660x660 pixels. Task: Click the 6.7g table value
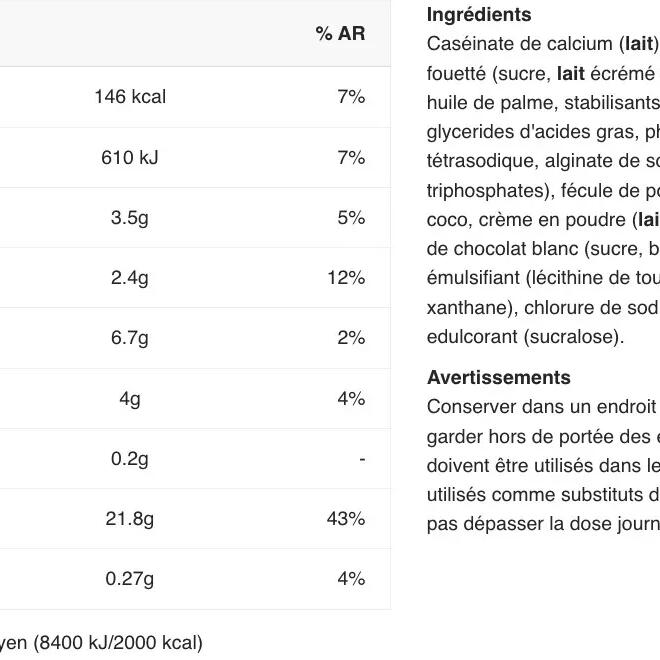130,338
